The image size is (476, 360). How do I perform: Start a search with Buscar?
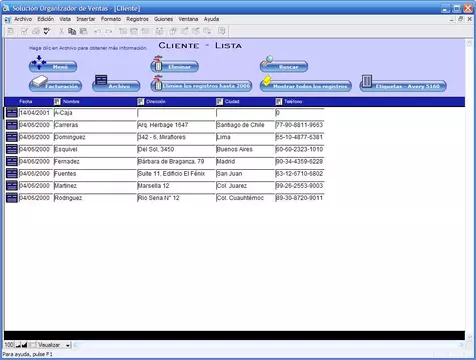[x=284, y=65]
